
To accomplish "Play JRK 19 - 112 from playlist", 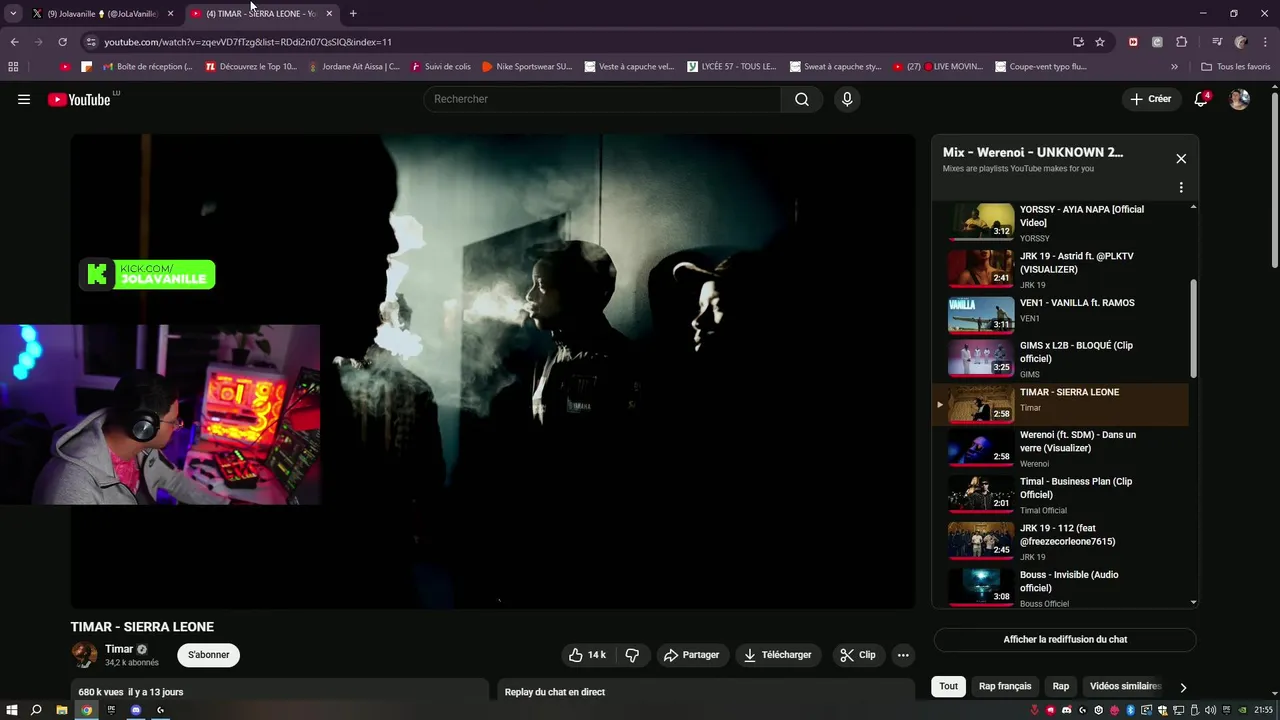I will tap(1060, 541).
